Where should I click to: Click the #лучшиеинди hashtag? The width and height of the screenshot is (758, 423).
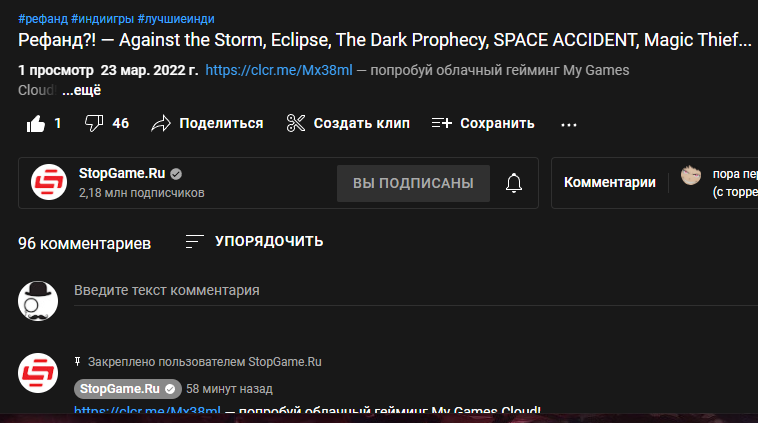pyautogui.click(x=176, y=19)
